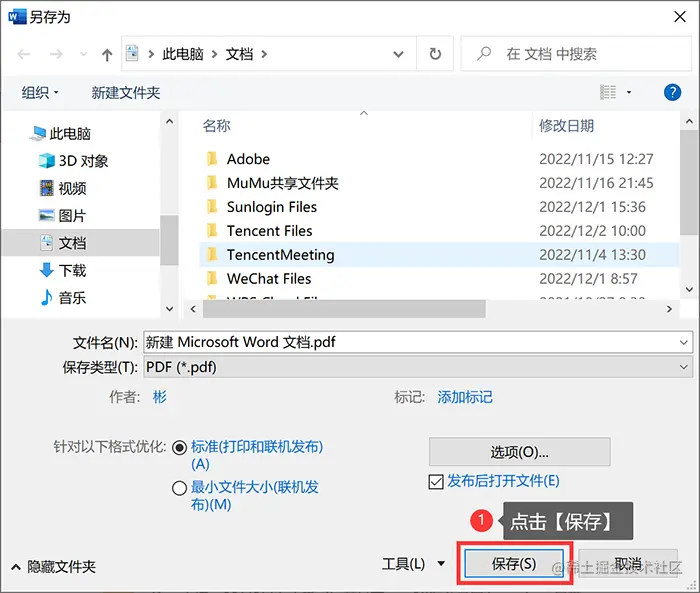The width and height of the screenshot is (700, 593).
Task: Select the TencentMeeting folder
Action: coord(439,255)
